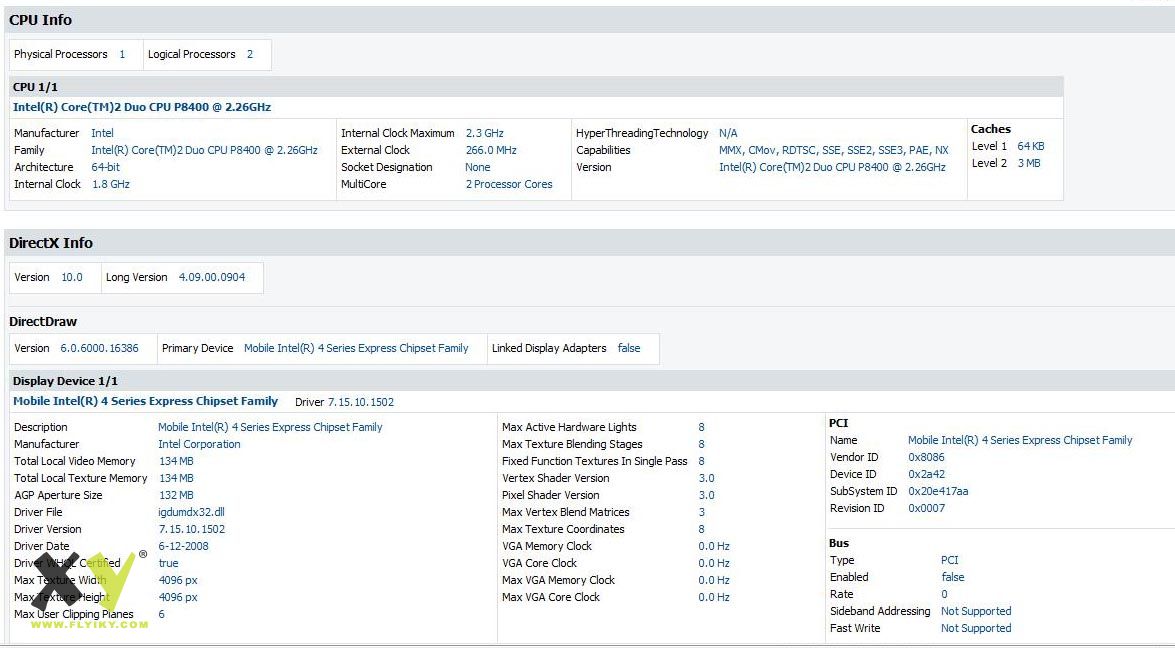1175x648 pixels.
Task: Click the External Clock value "266.0 MHz"
Action: pyautogui.click(x=491, y=151)
